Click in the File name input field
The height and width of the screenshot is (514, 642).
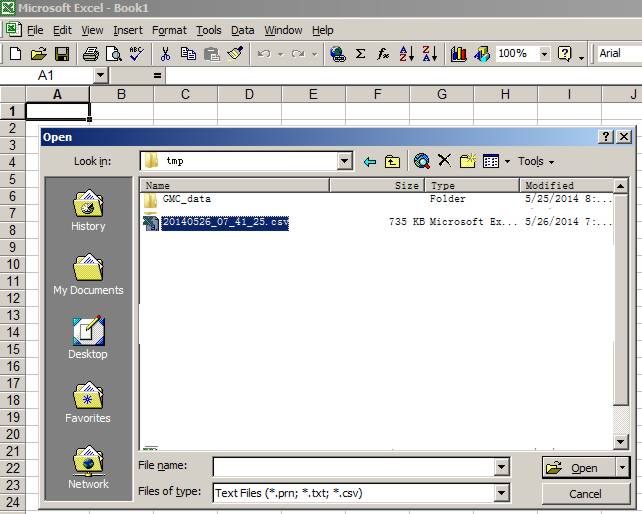(354, 467)
